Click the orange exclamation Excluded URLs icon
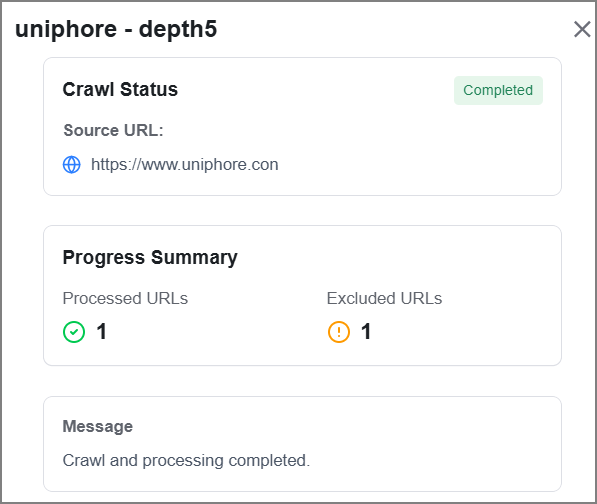 (x=339, y=332)
